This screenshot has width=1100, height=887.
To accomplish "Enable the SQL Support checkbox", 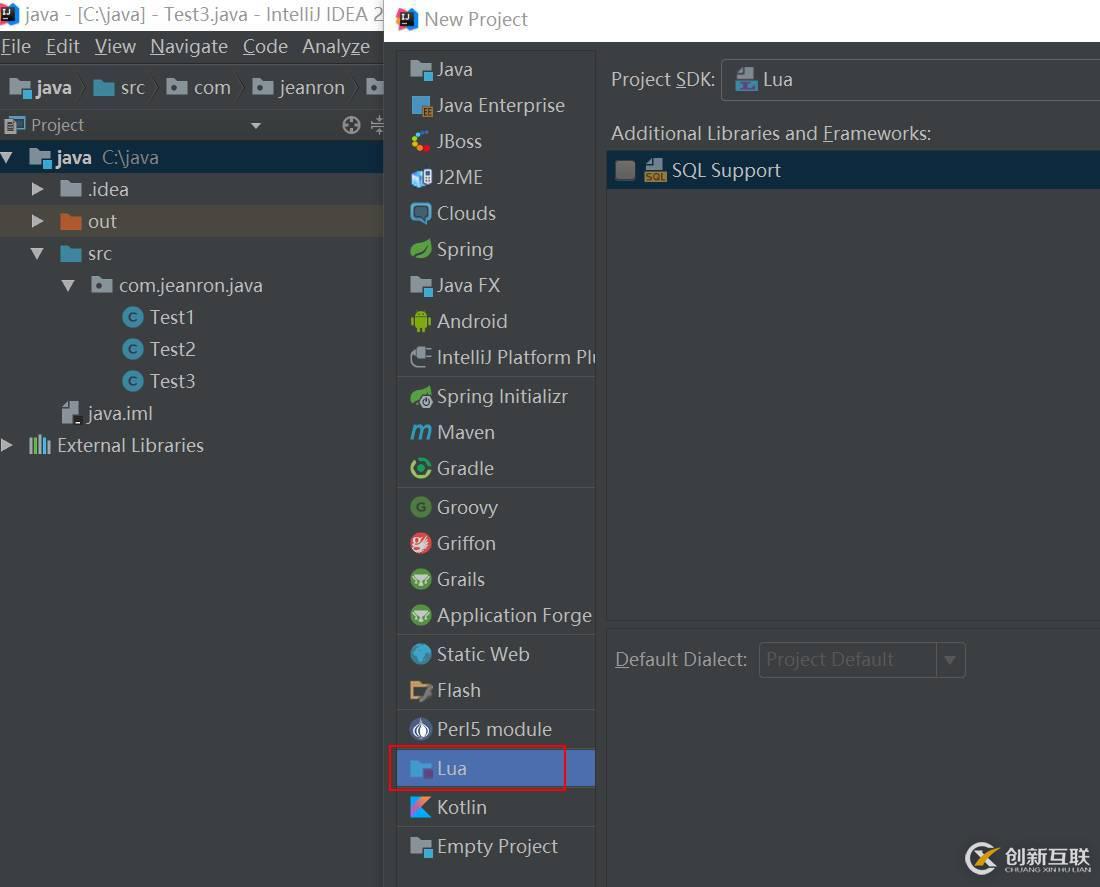I will pos(625,170).
